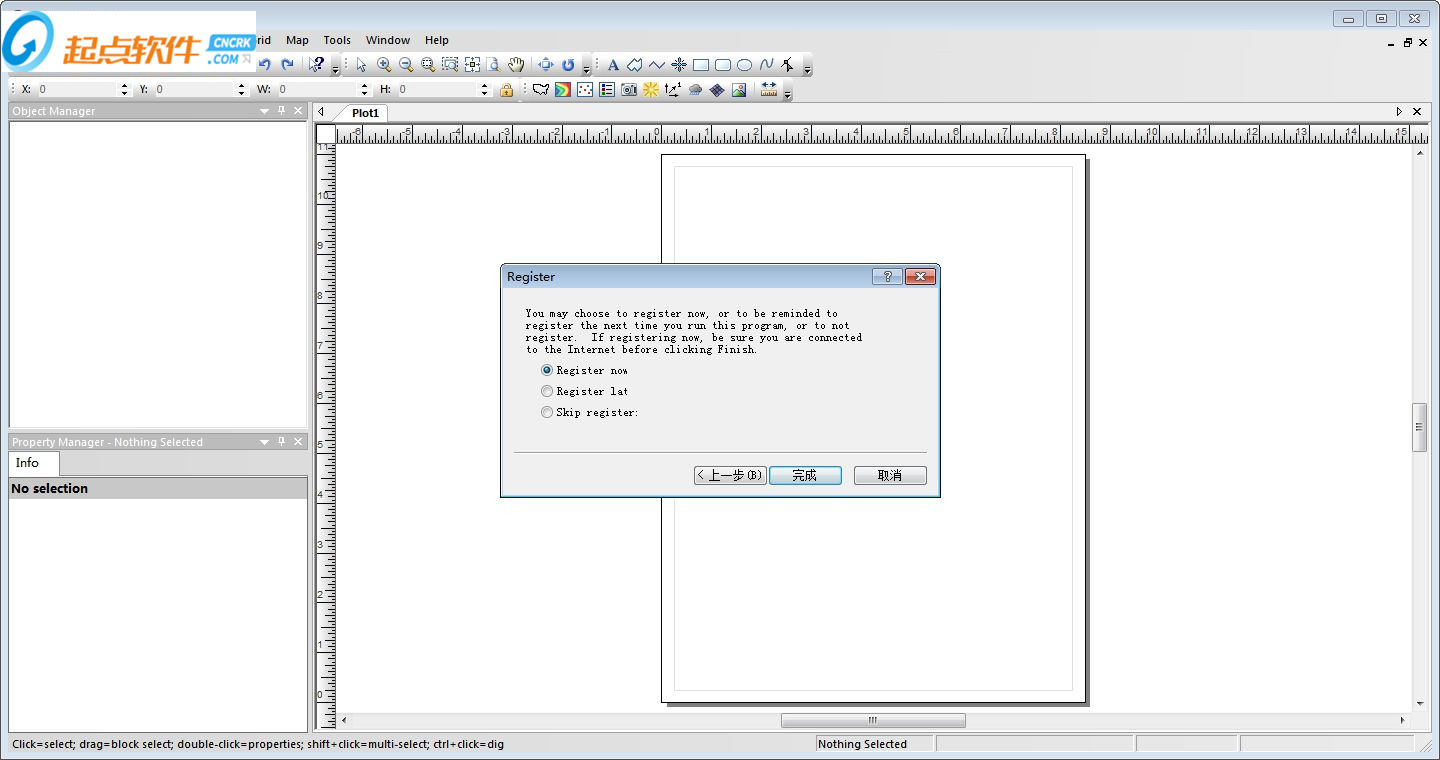This screenshot has width=1440, height=760.
Task: Click the 取消 cancel button
Action: (x=890, y=475)
